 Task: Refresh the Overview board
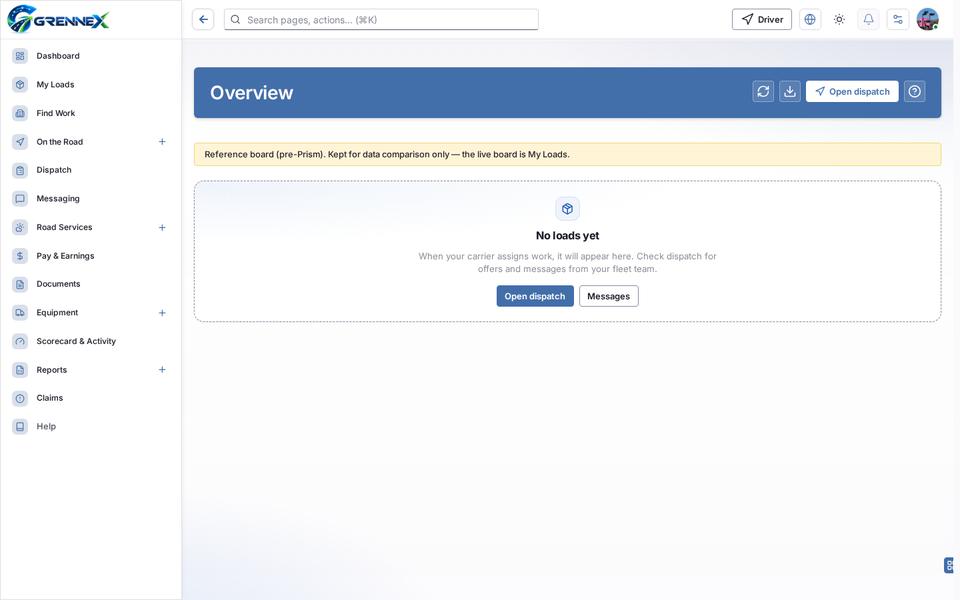(x=763, y=92)
